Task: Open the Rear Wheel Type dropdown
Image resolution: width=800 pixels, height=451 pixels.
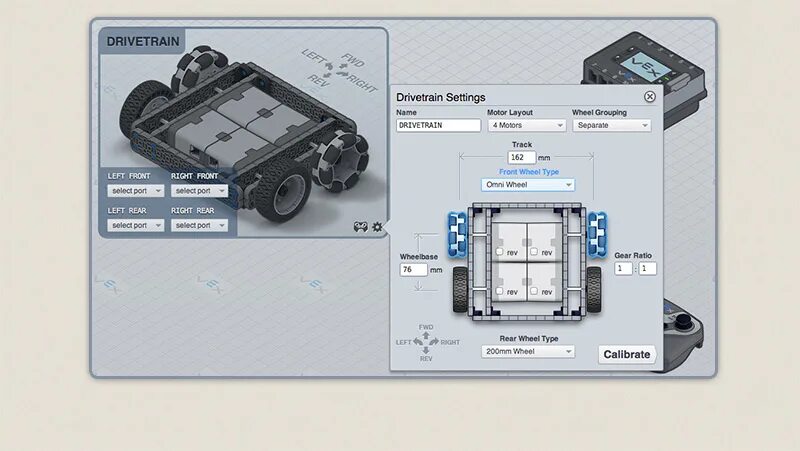Action: [x=528, y=352]
